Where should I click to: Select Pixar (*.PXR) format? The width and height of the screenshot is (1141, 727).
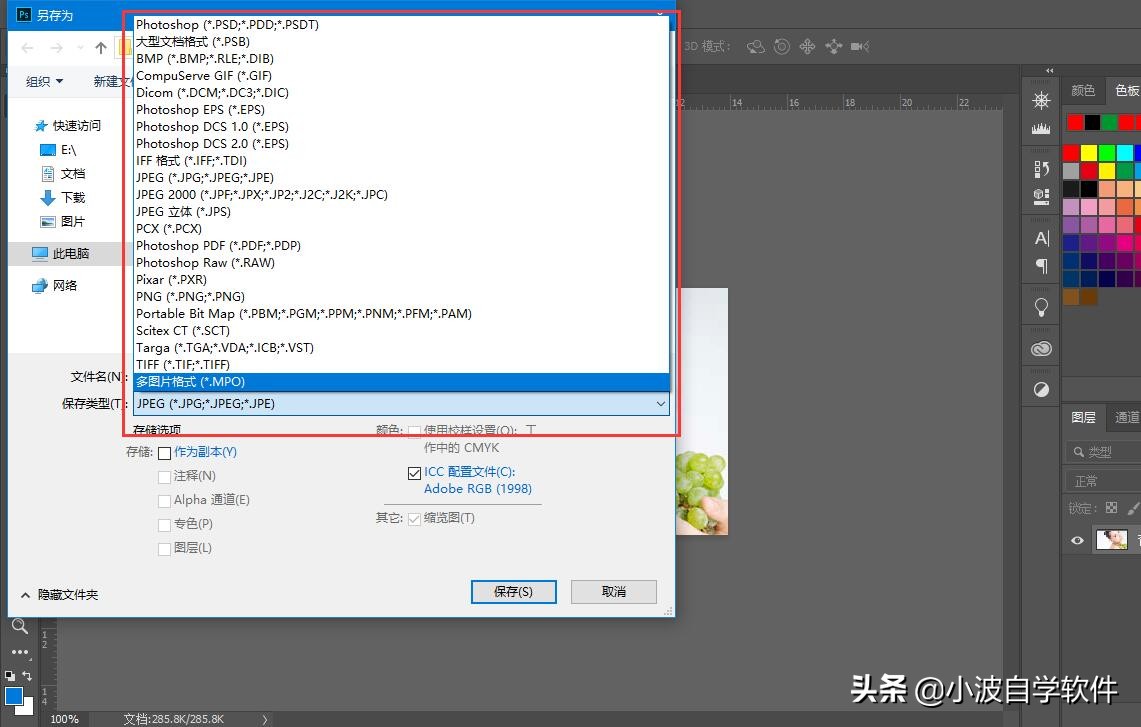click(401, 279)
